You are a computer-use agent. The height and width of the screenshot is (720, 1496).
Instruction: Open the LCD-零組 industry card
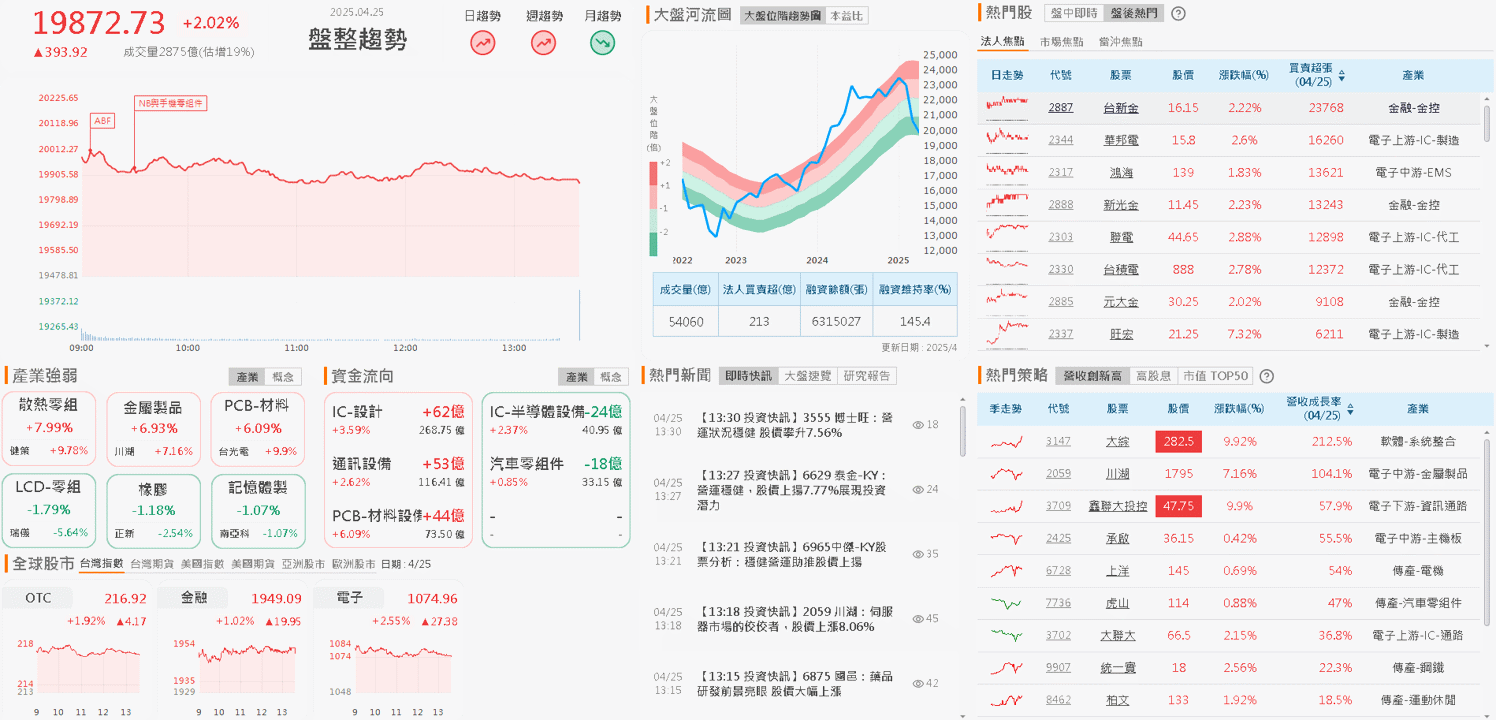(49, 510)
